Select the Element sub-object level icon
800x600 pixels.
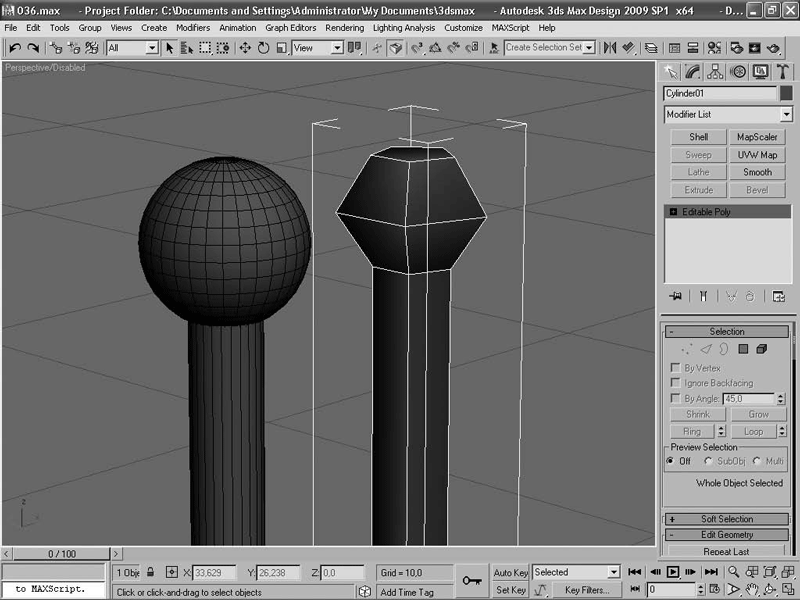761,349
